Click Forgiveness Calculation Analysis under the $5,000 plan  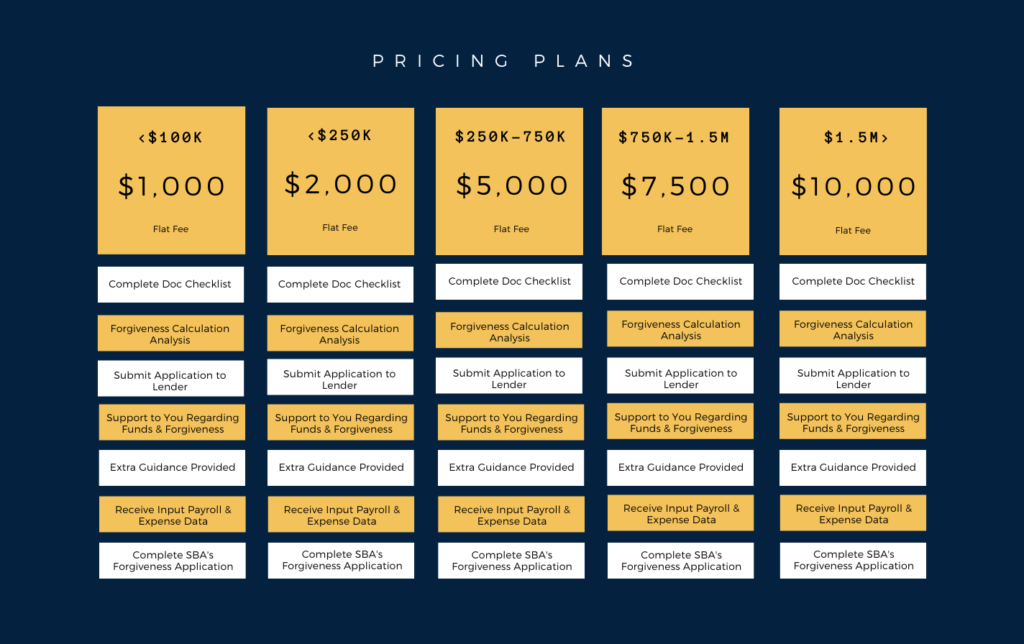coord(509,330)
